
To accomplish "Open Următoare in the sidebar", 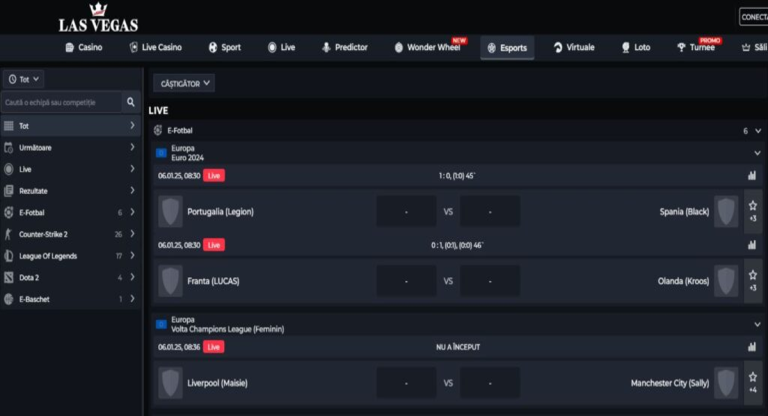I will click(x=71, y=147).
